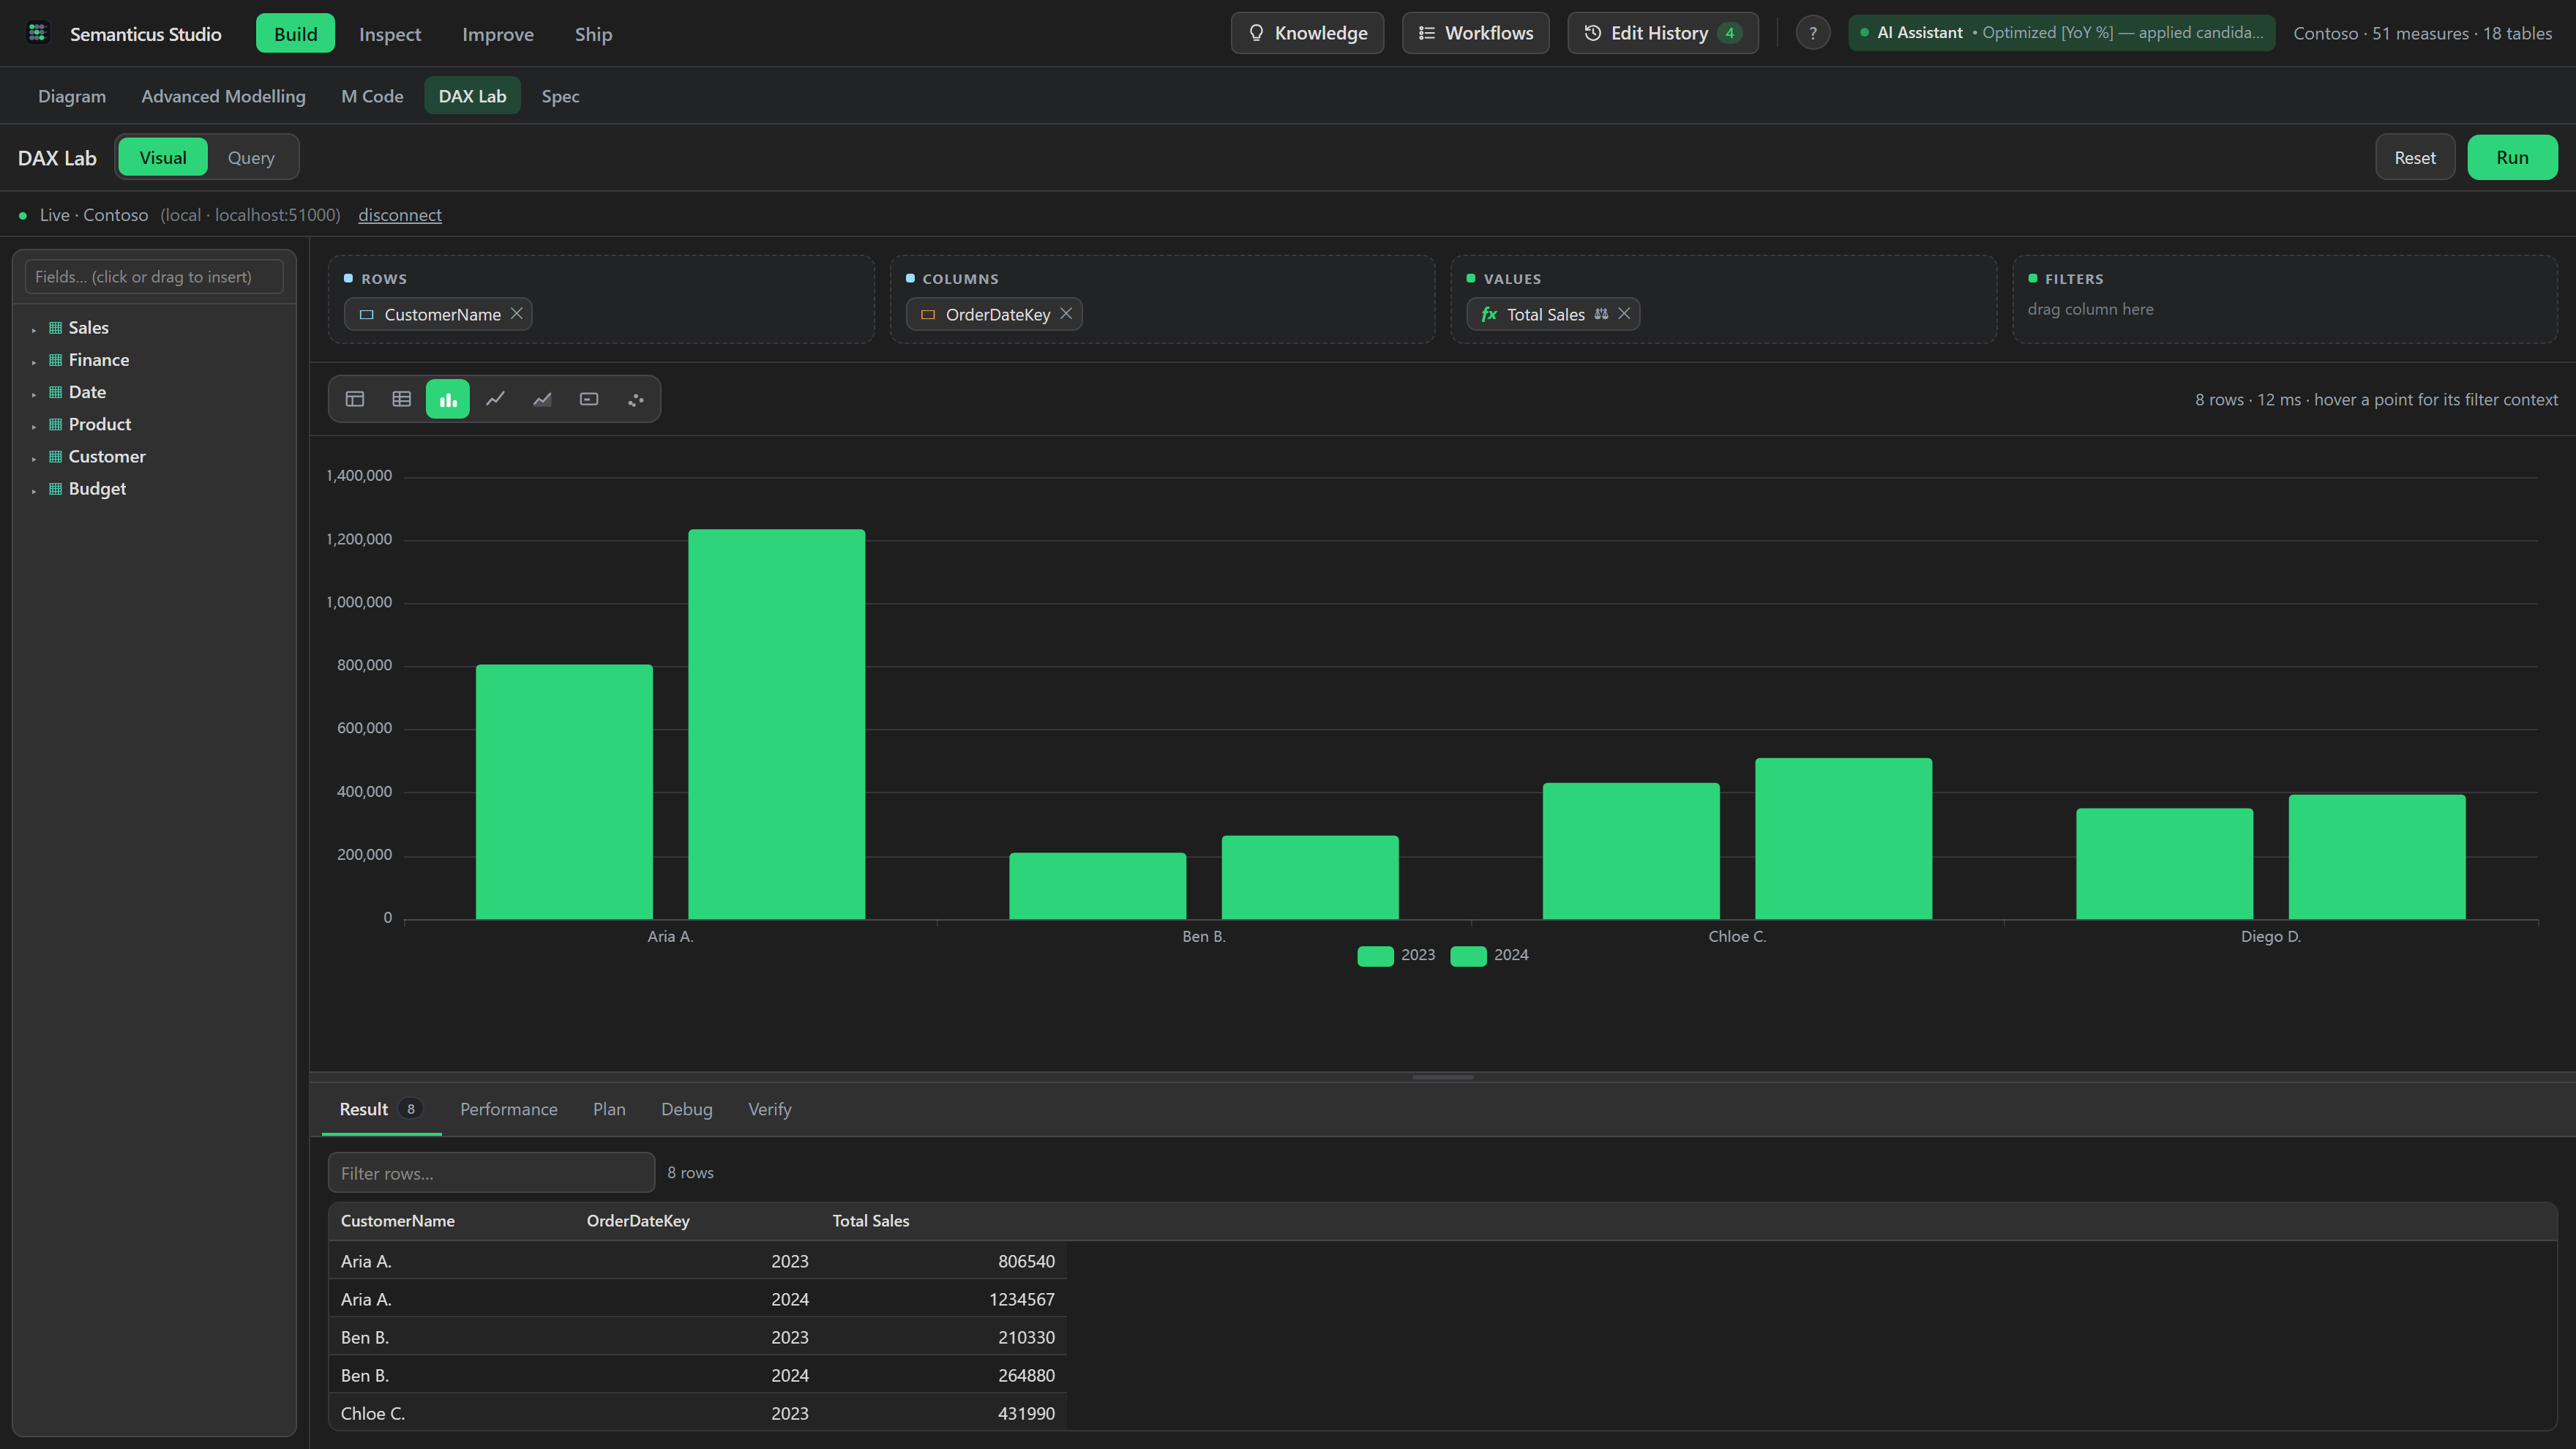Click the Date table grid icon
Image resolution: width=2576 pixels, height=1449 pixels.
coord(56,392)
